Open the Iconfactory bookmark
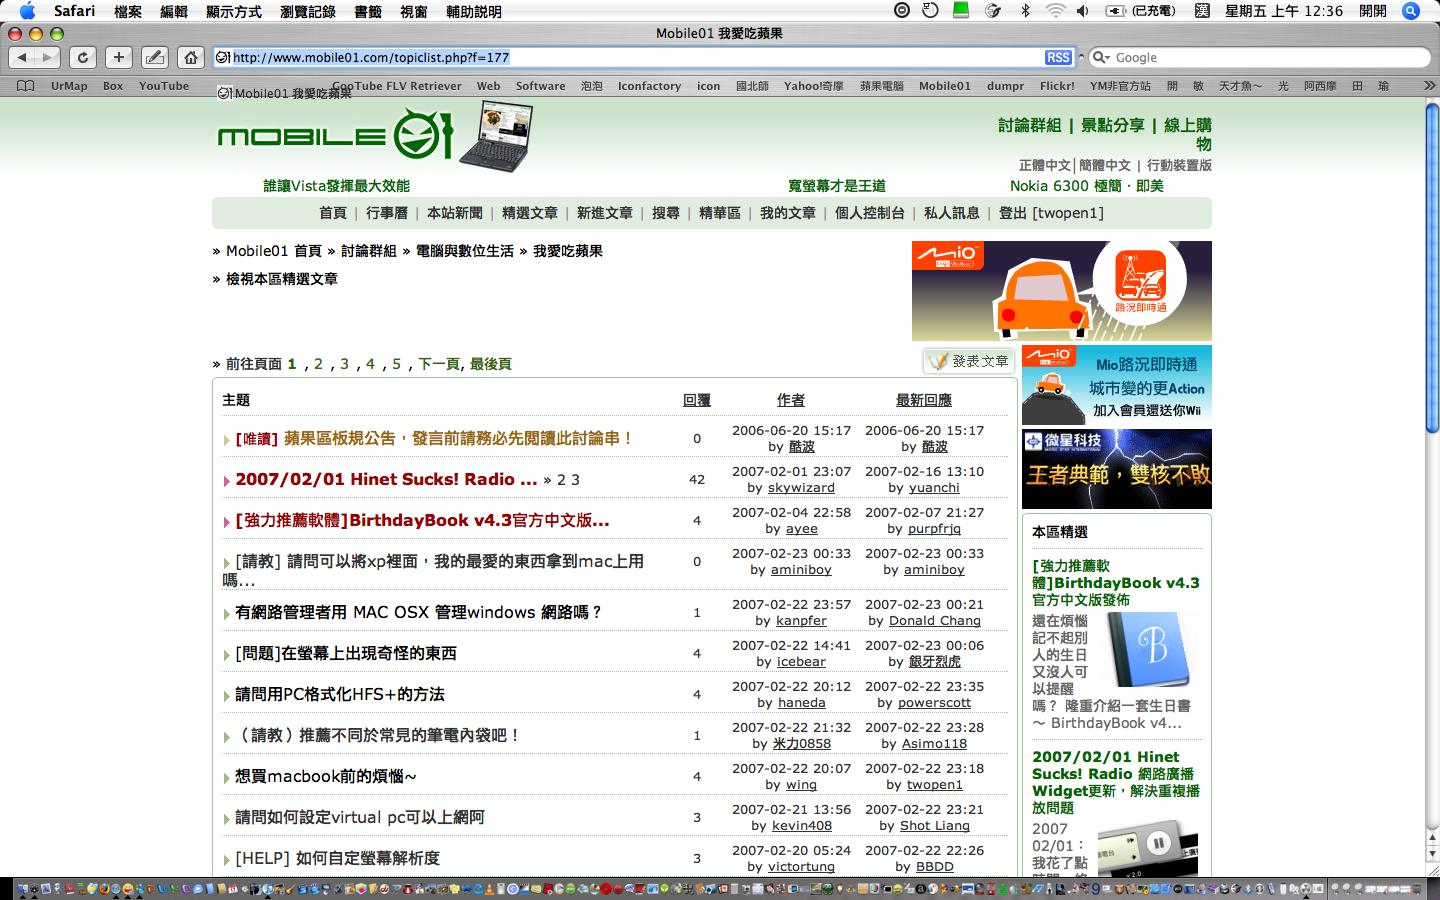1440x900 pixels. pyautogui.click(x=649, y=86)
